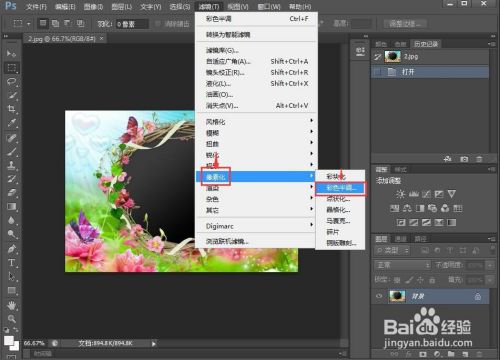
Task: Click the foreground color swatch
Action: 9,341
